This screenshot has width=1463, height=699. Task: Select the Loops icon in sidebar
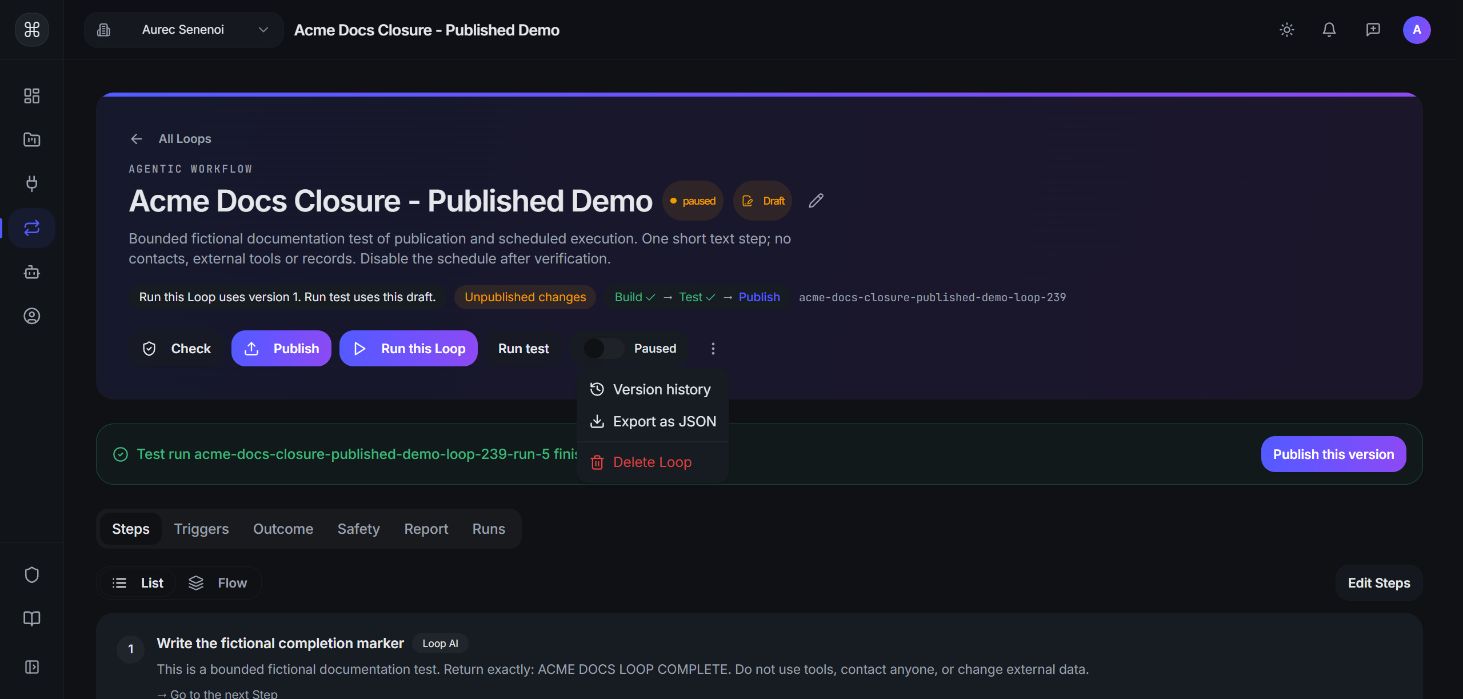32,228
